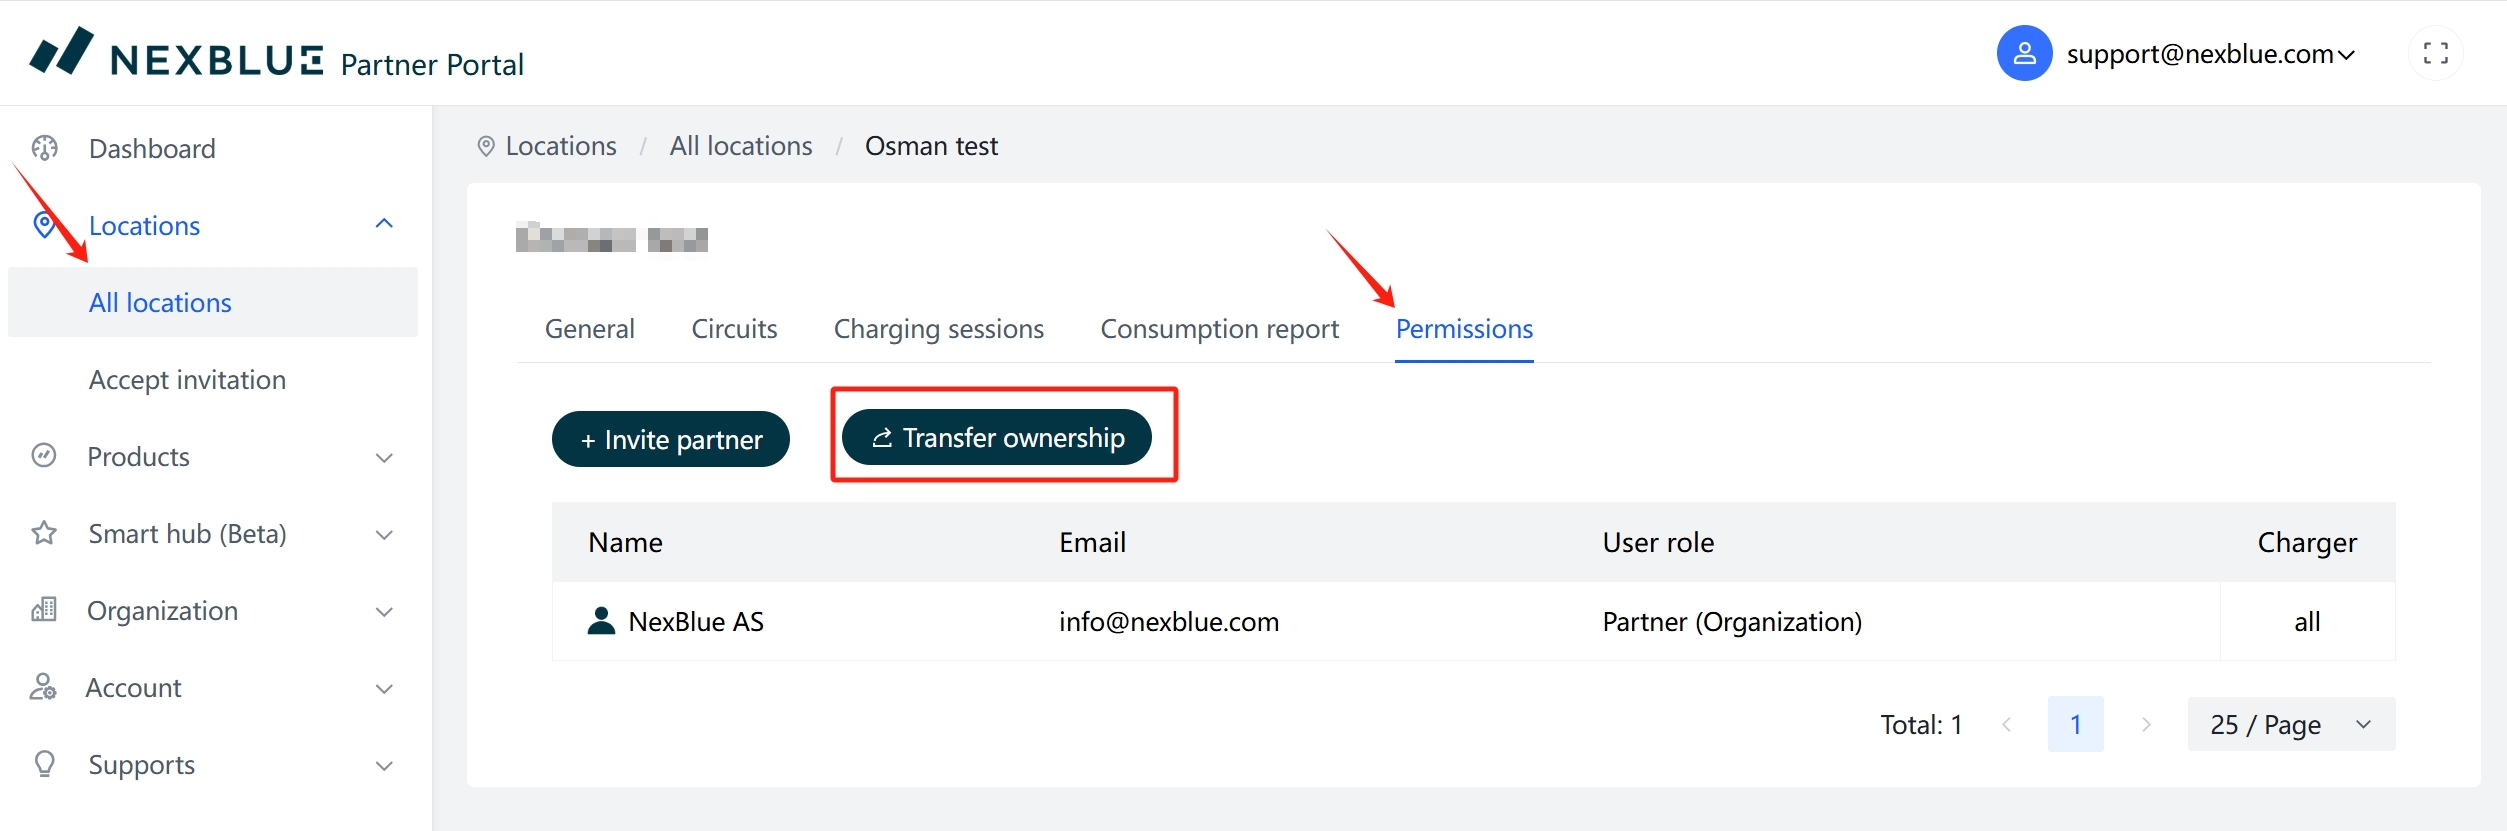Viewport: 2507px width, 831px height.
Task: Expand the Products menu chevron
Action: click(384, 458)
